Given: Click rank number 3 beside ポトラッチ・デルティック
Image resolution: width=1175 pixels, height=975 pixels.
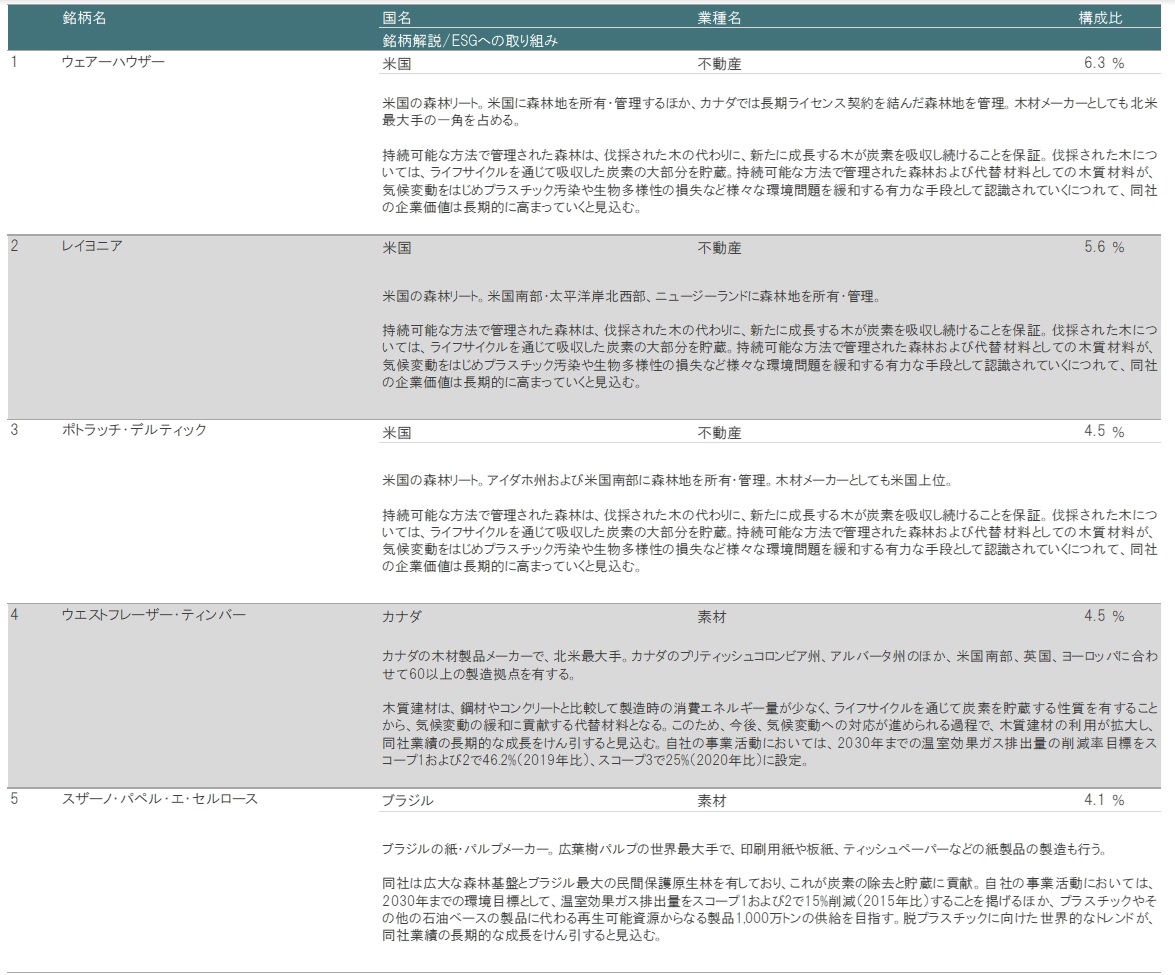Looking at the screenshot, I should [x=13, y=430].
